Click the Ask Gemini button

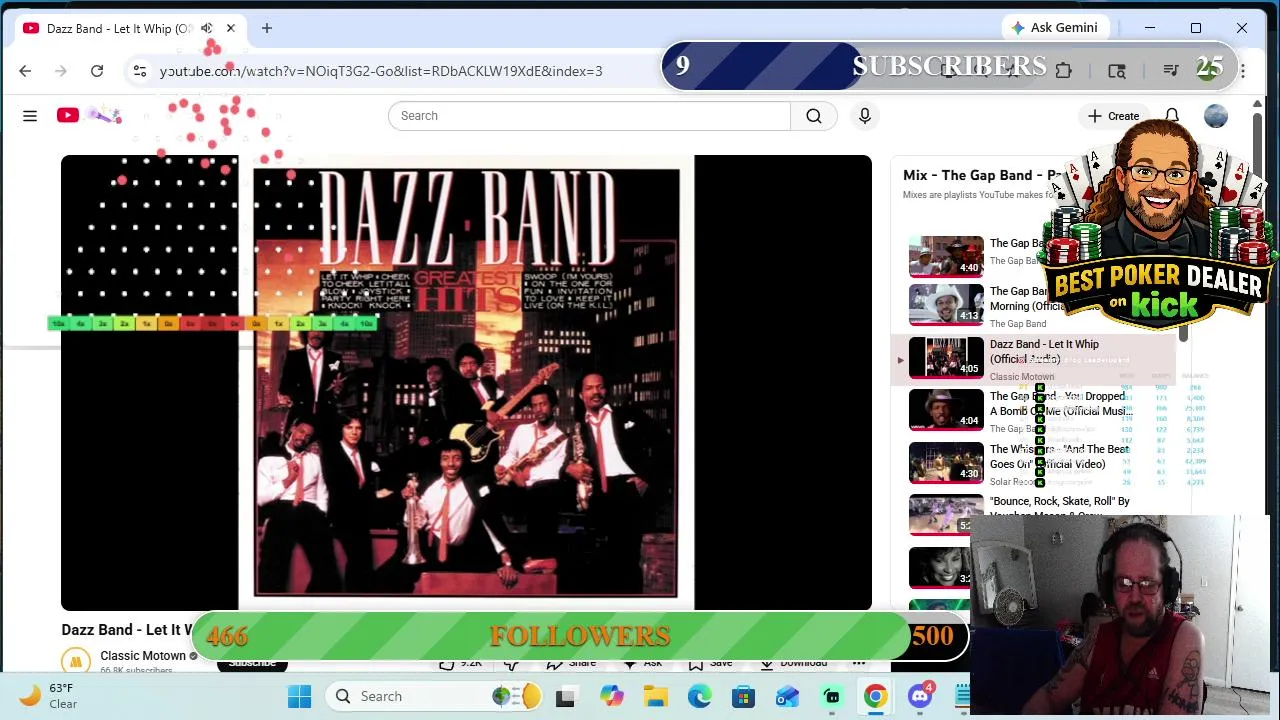coord(1055,28)
